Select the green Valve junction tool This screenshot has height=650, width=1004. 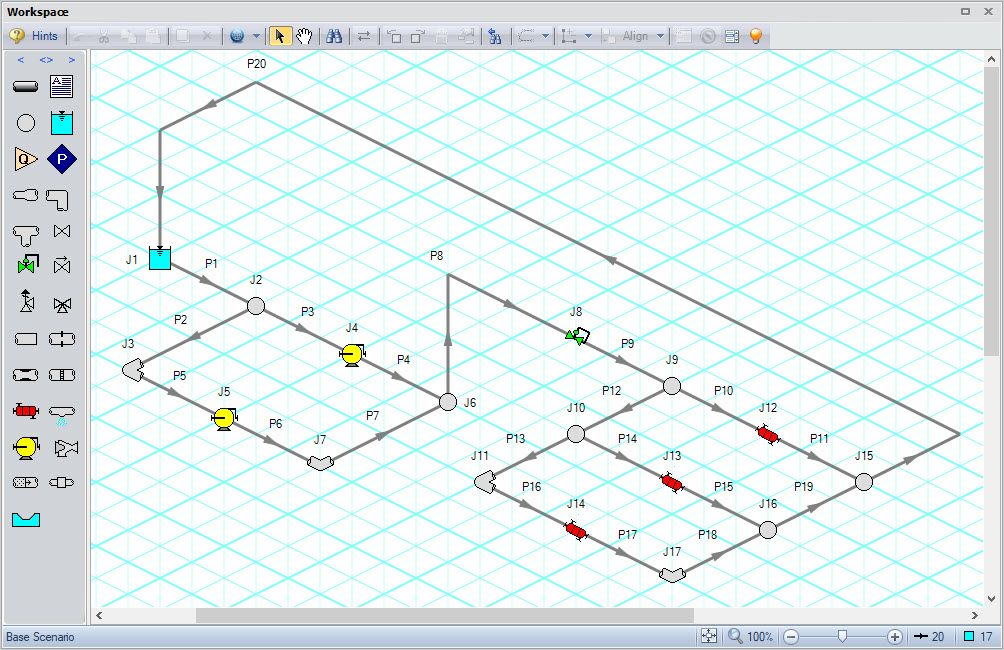(24, 264)
